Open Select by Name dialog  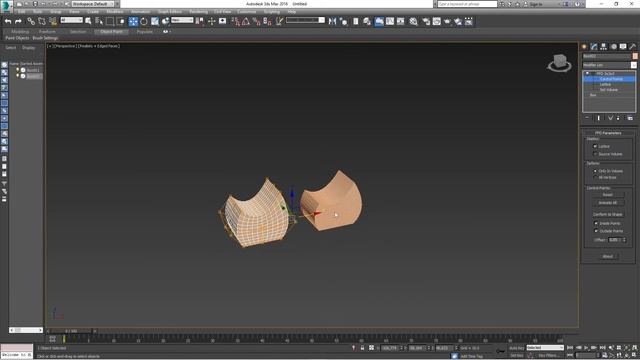pyautogui.click(x=99, y=21)
